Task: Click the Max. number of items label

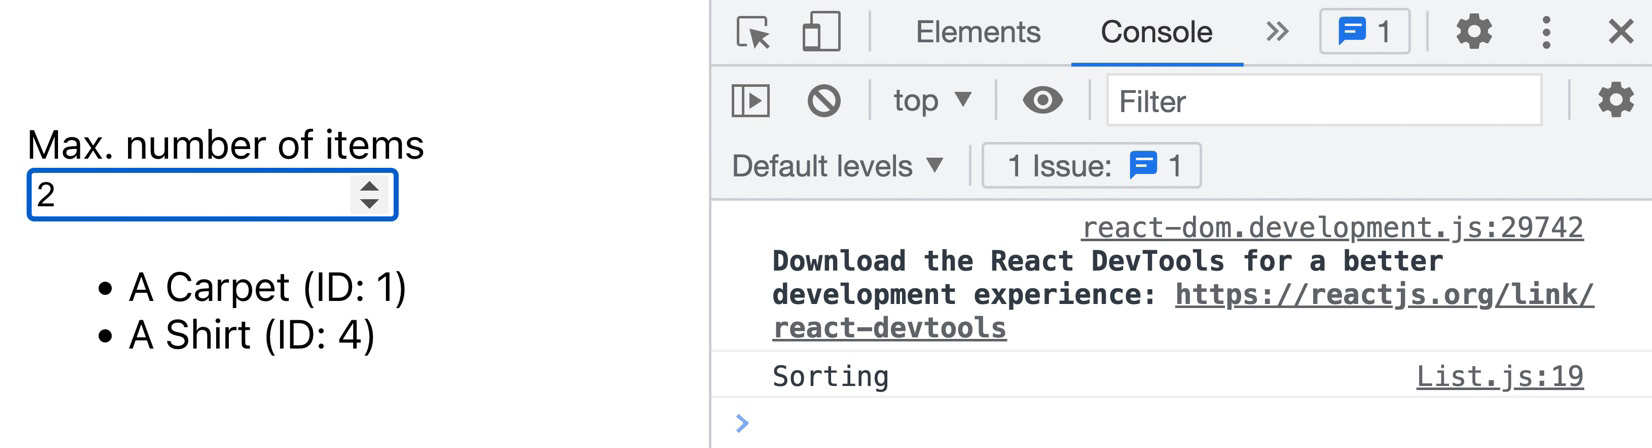Action: tap(225, 145)
